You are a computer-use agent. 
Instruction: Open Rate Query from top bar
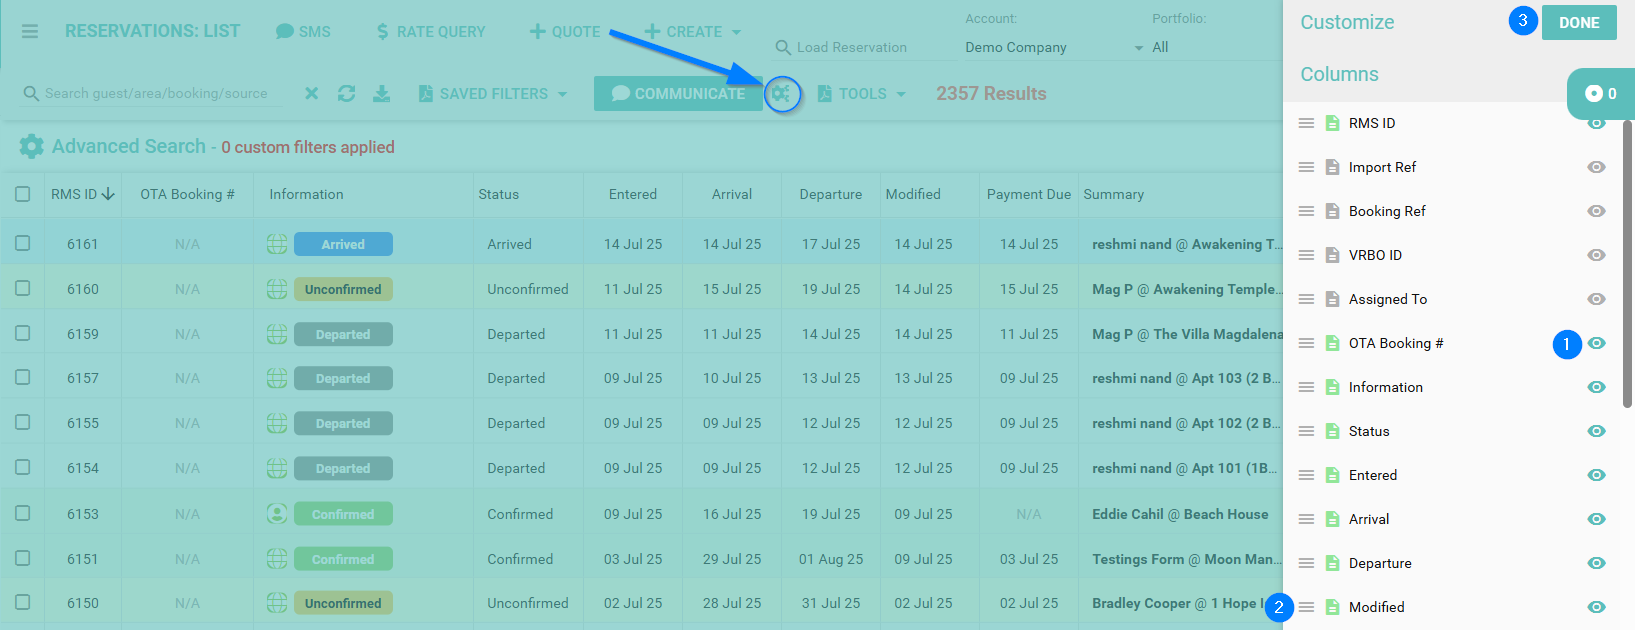tap(430, 32)
